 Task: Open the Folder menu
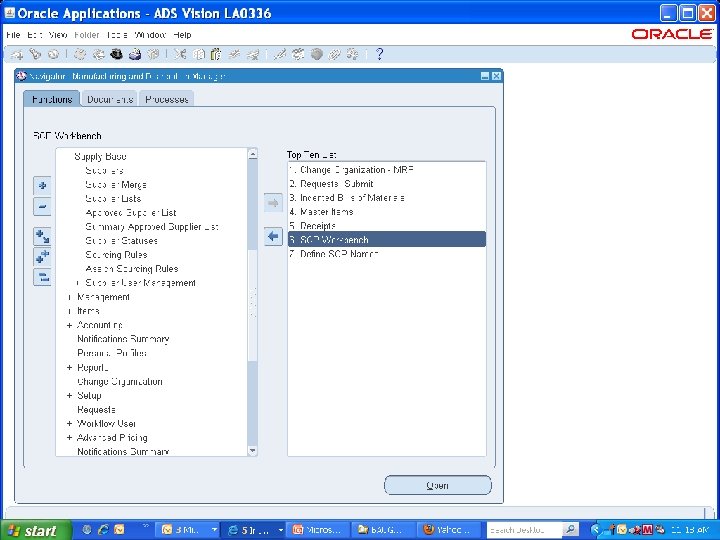point(86,35)
